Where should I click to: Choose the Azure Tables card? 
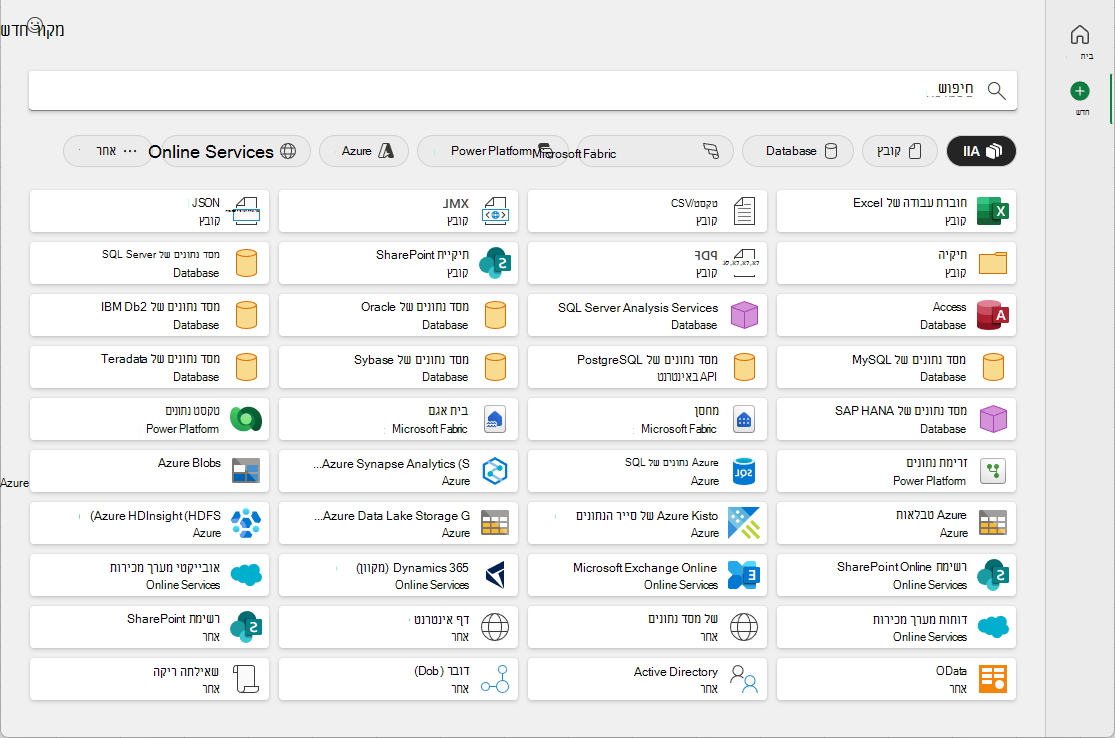896,523
